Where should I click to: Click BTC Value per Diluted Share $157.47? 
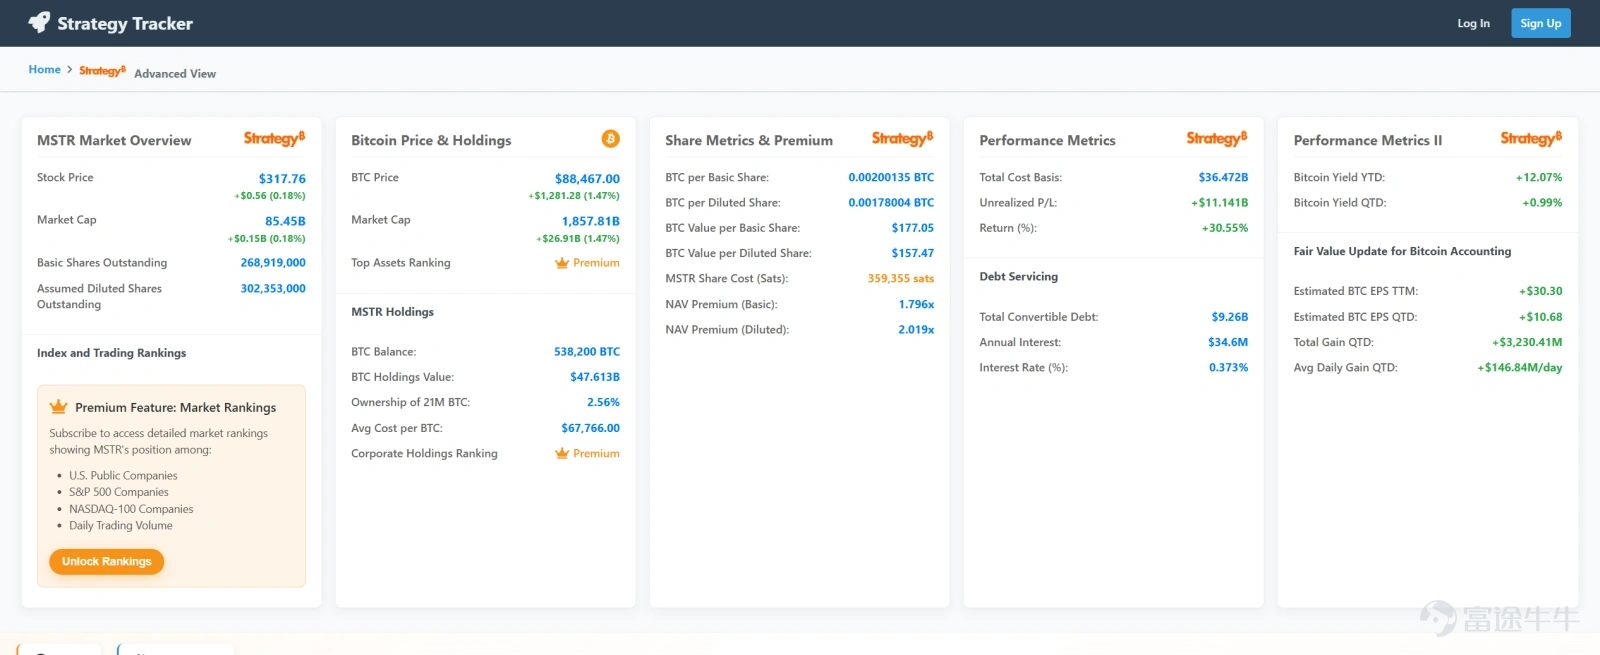(913, 253)
